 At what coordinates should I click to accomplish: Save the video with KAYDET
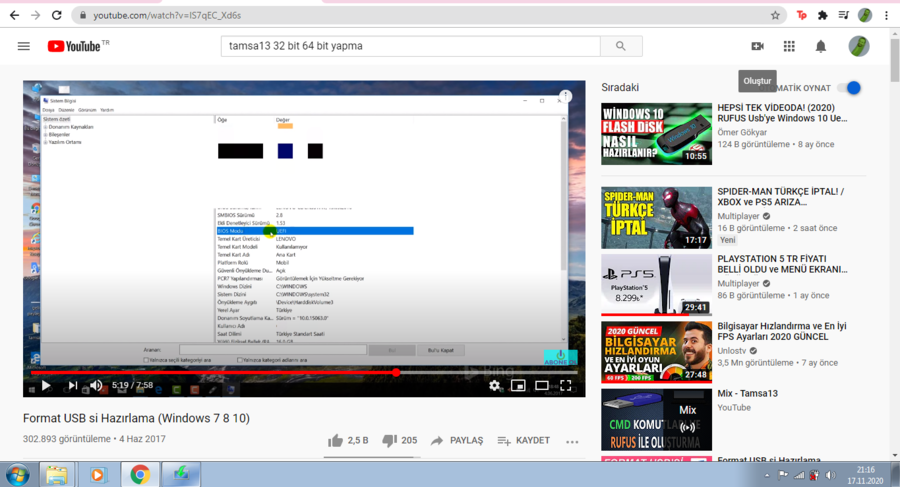pyautogui.click(x=523, y=440)
